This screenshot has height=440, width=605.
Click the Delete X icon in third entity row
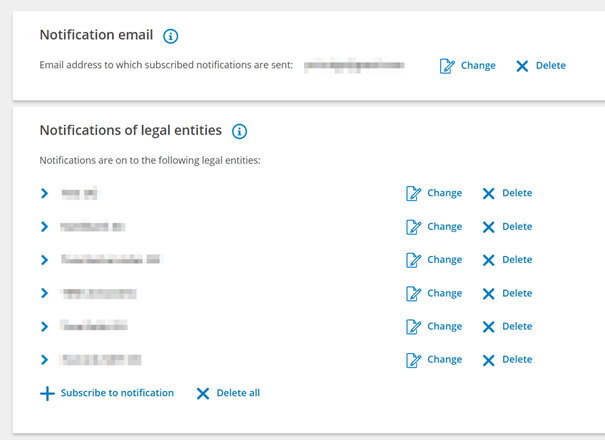coord(488,260)
